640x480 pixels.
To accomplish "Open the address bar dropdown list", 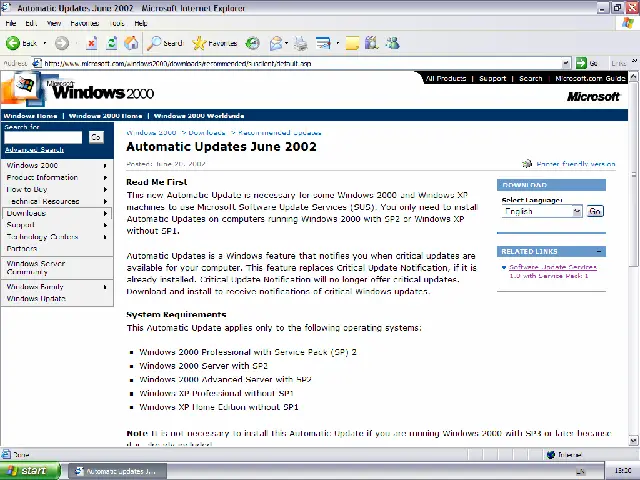I will (x=566, y=63).
